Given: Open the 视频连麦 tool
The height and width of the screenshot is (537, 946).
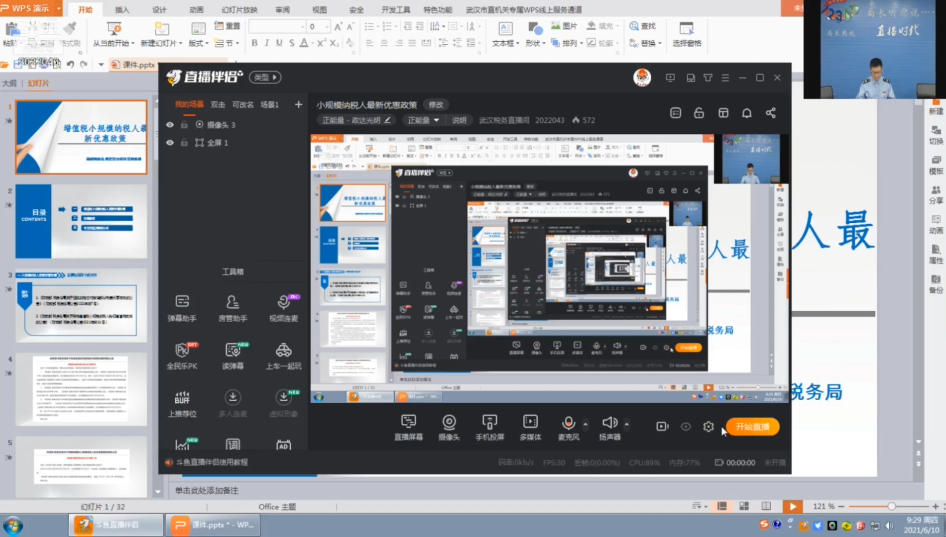Looking at the screenshot, I should pos(284,307).
